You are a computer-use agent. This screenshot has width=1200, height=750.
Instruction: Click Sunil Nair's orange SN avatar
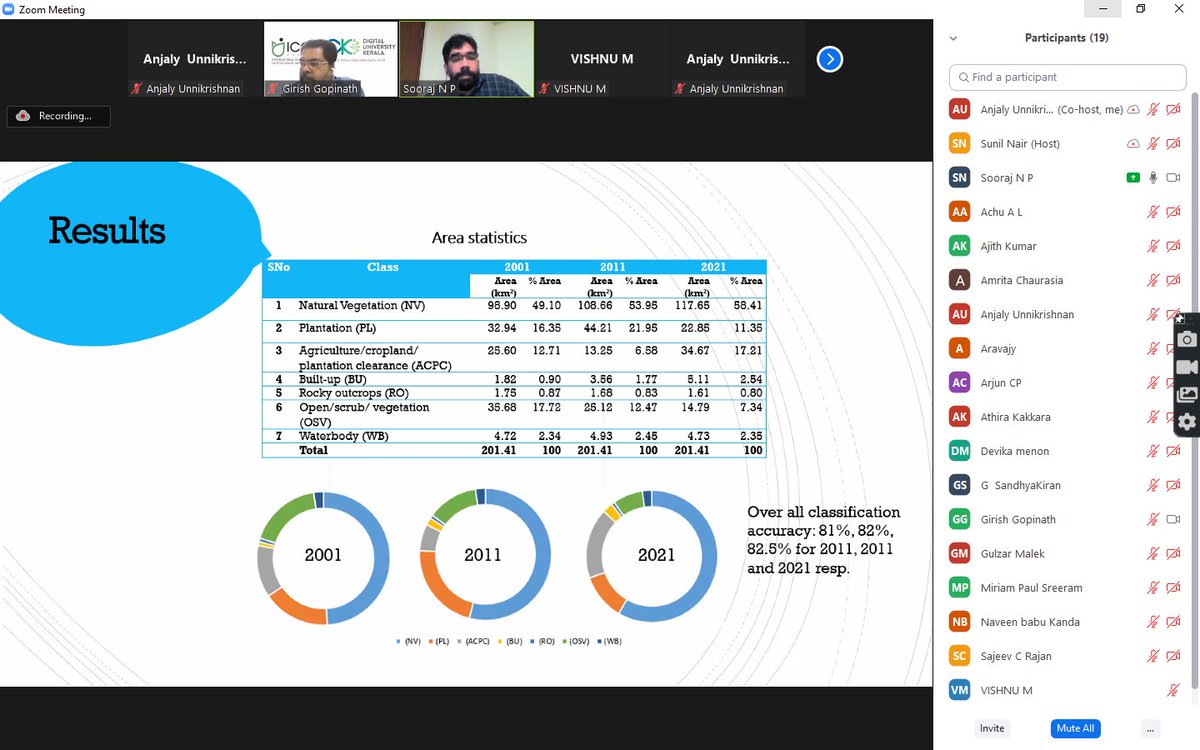point(960,144)
